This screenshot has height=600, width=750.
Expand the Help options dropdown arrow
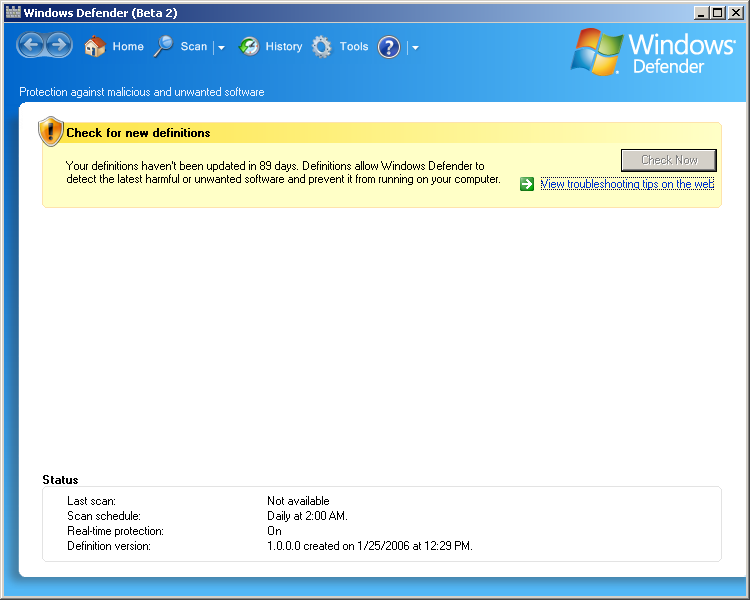(x=415, y=47)
